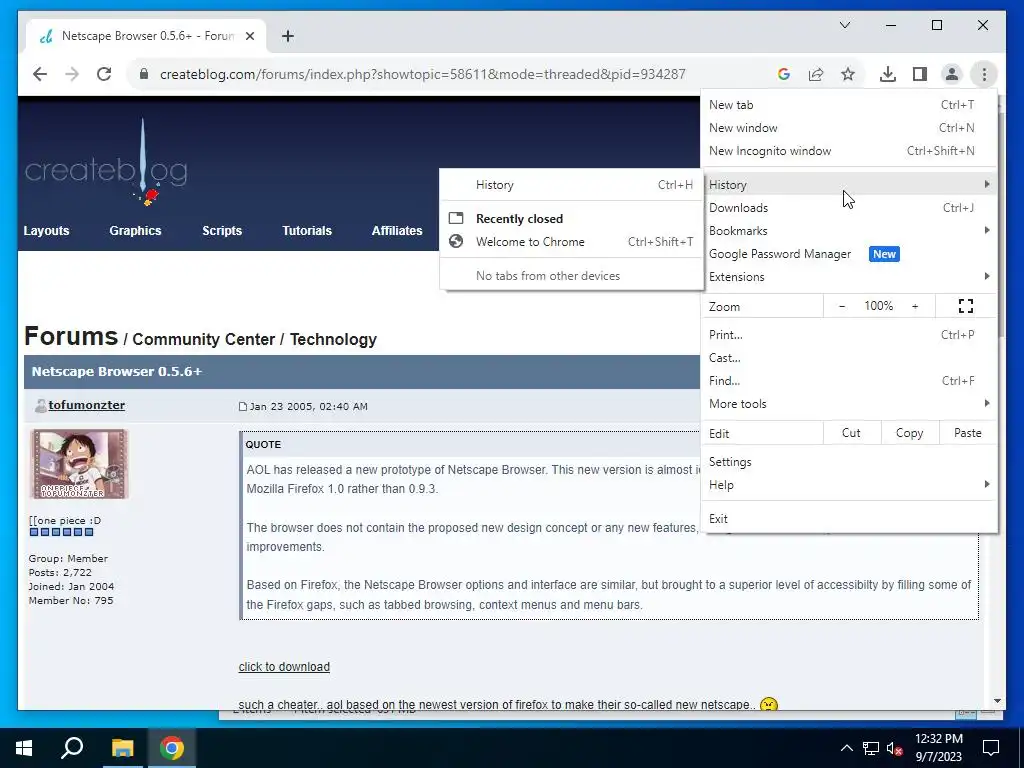Close the three-dot Chrome menu button

(x=984, y=74)
